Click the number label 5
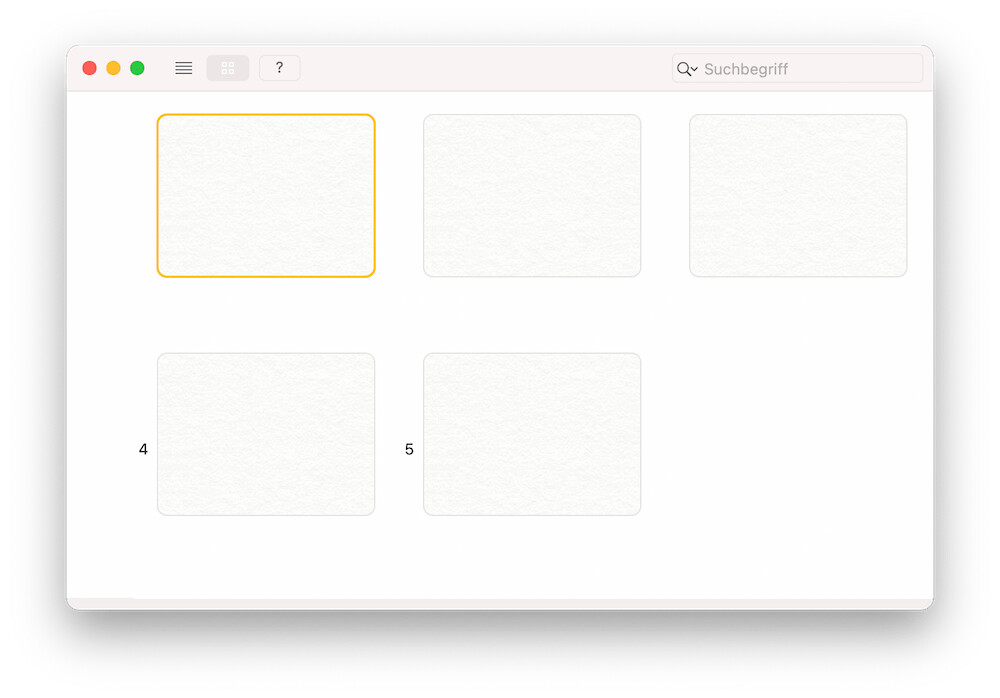 409,450
